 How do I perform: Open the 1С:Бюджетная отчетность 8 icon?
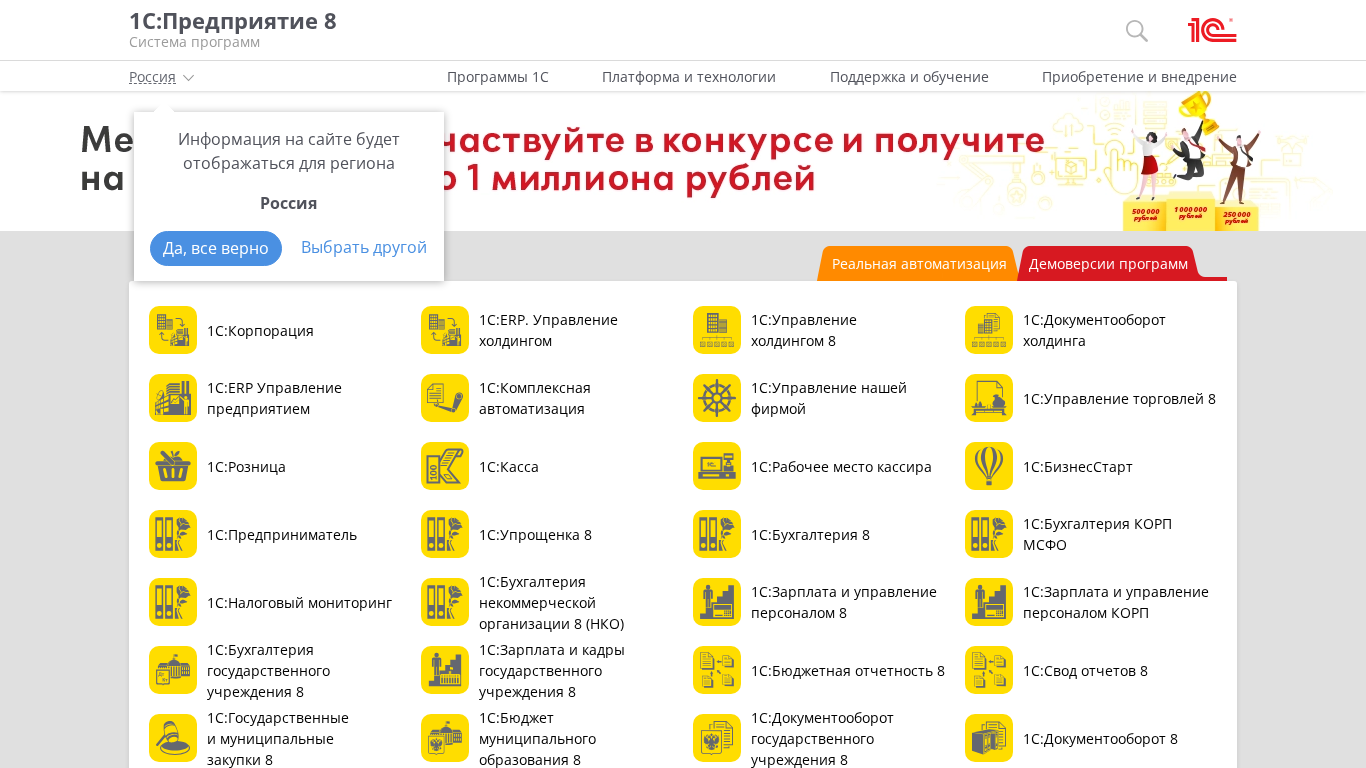(x=717, y=670)
